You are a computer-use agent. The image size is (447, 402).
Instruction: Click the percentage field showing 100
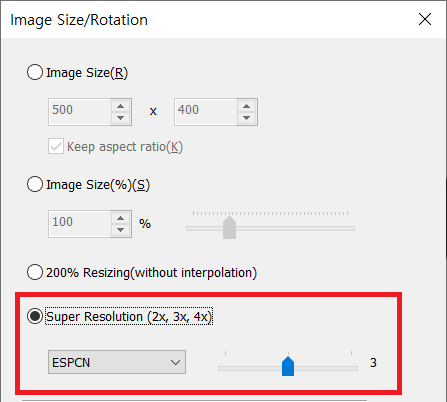[x=80, y=224]
